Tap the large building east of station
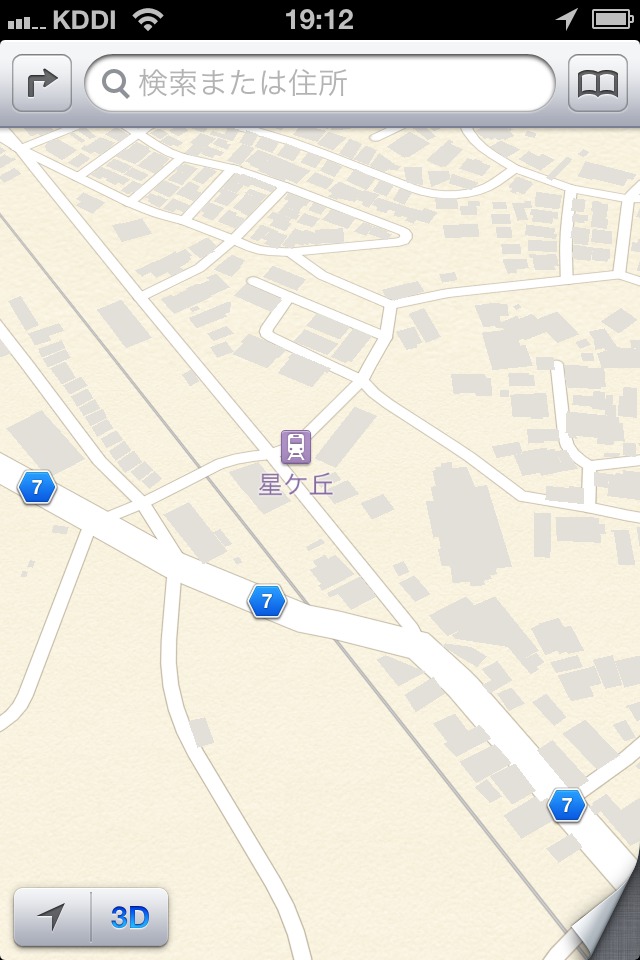640x960 pixels. 469,524
